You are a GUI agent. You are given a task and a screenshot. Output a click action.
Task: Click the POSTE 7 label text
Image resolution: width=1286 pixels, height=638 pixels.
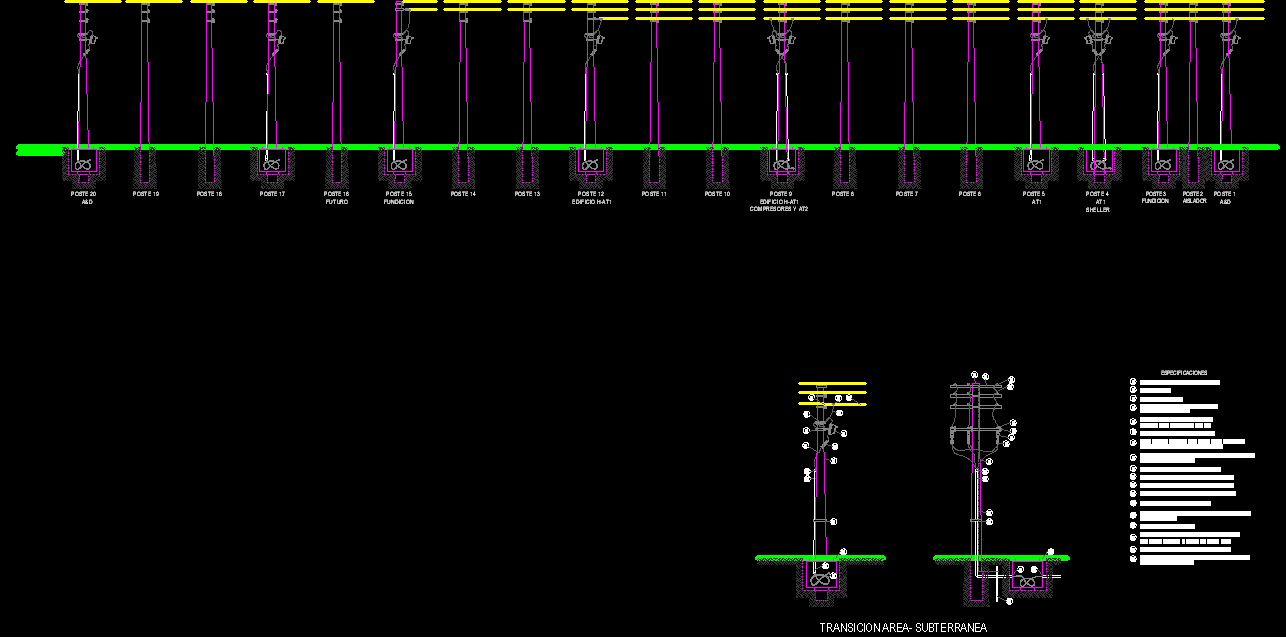907,194
